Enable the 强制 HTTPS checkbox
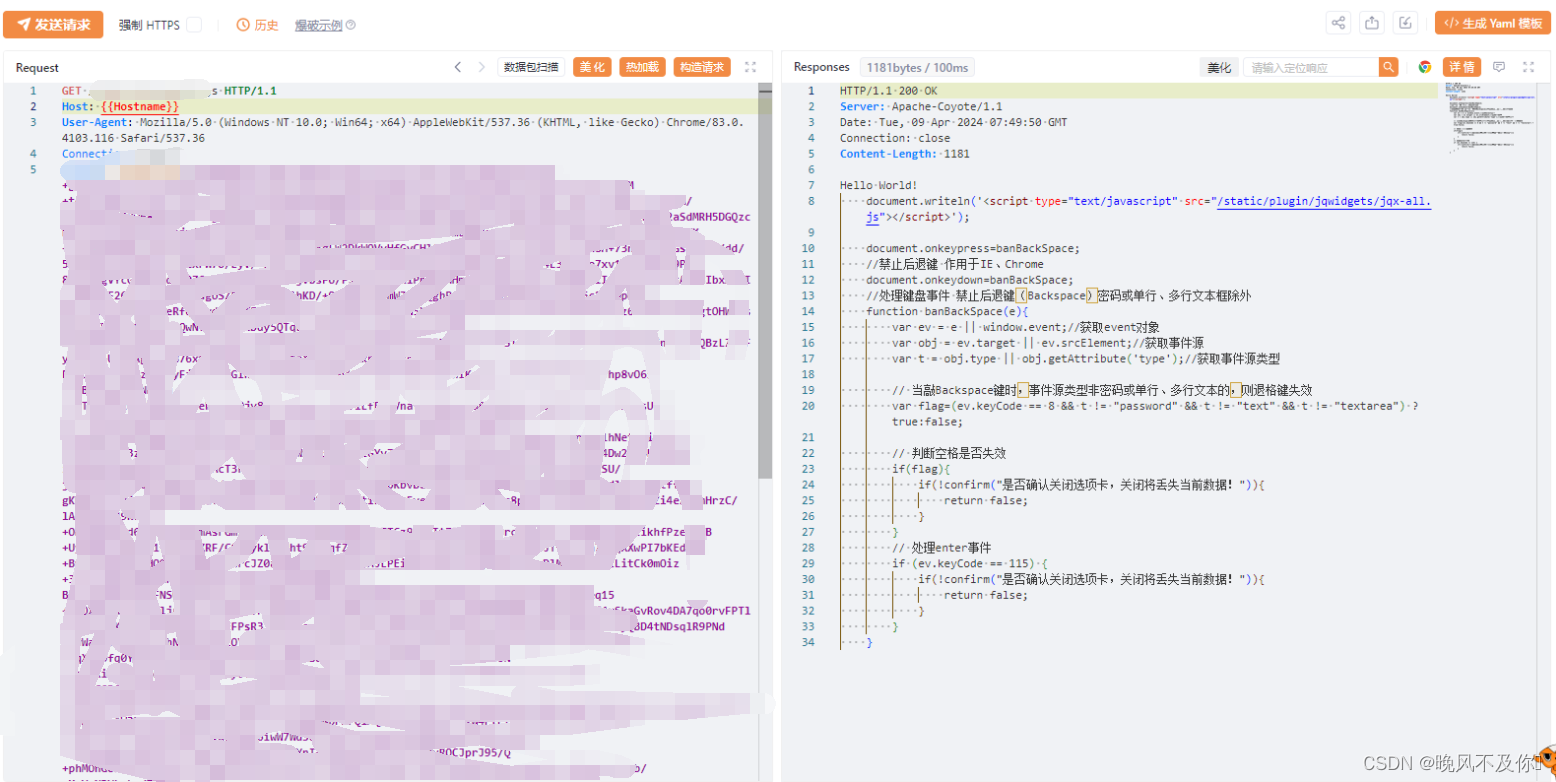The image size is (1556, 782). [x=194, y=25]
